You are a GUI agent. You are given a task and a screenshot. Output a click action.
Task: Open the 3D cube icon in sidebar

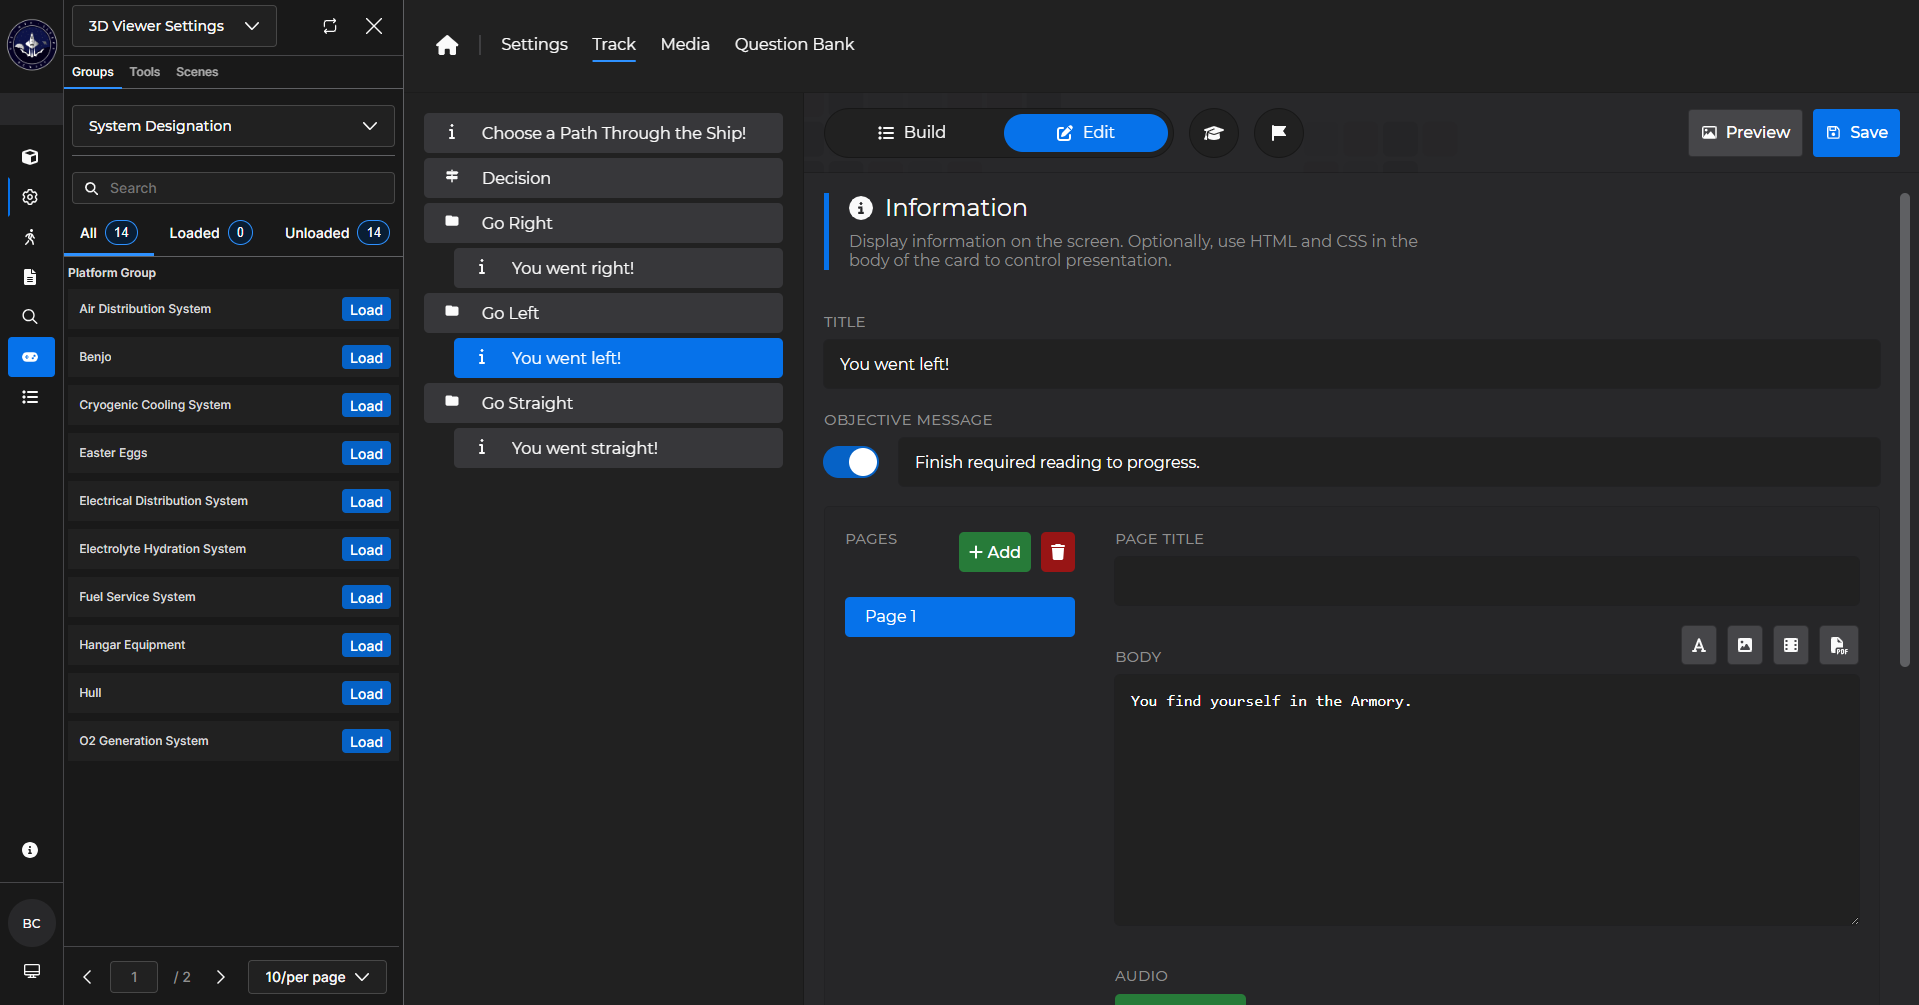[30, 157]
